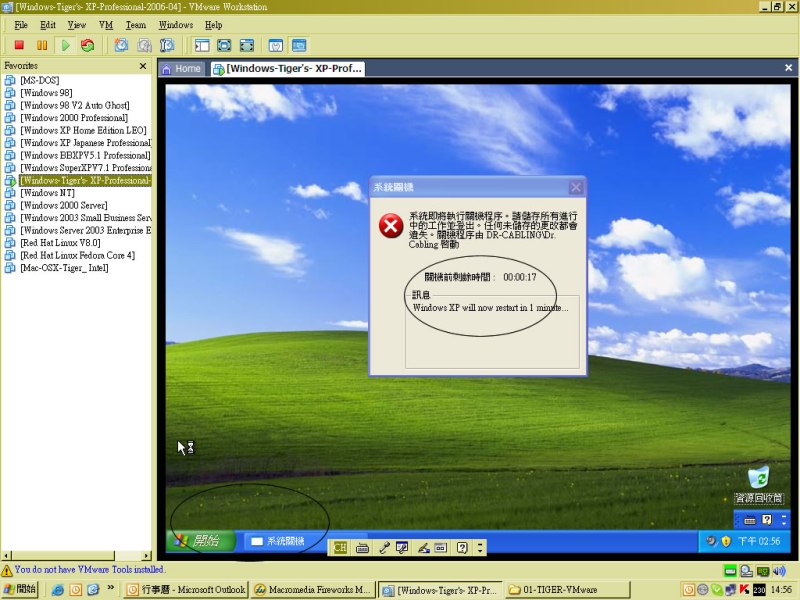Select [Windows SuperXPV7.1 Professional] favorite
This screenshot has width=800, height=600.
click(x=85, y=167)
